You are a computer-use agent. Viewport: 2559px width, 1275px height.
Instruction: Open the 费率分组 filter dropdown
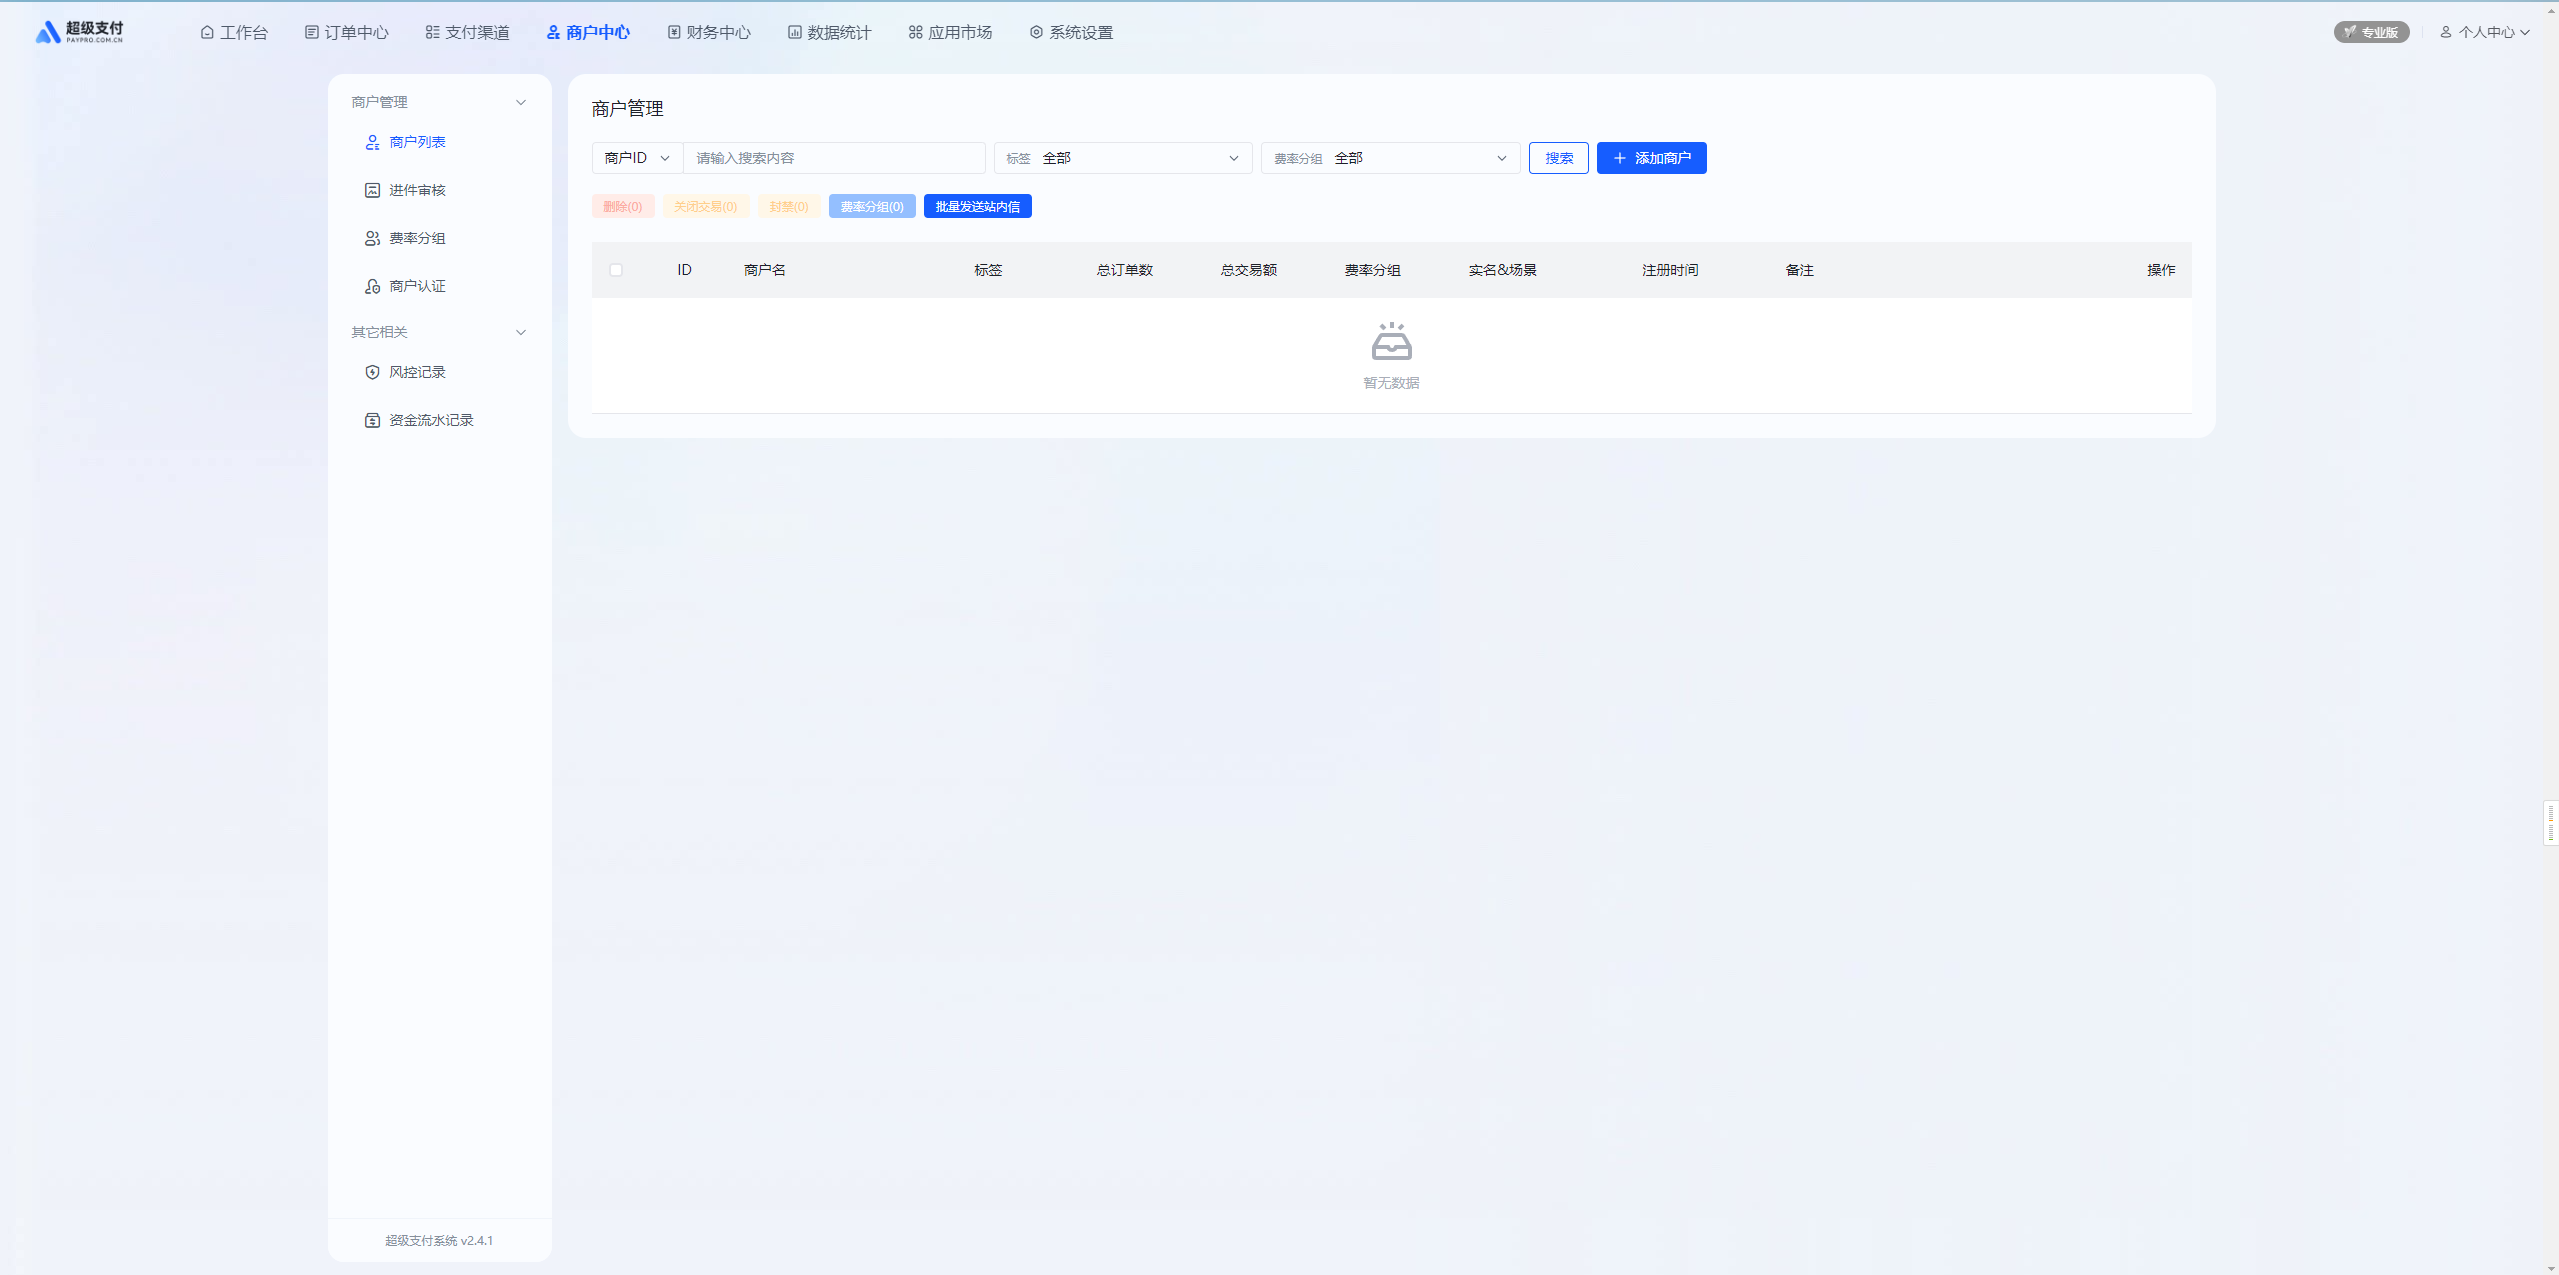click(x=1390, y=158)
